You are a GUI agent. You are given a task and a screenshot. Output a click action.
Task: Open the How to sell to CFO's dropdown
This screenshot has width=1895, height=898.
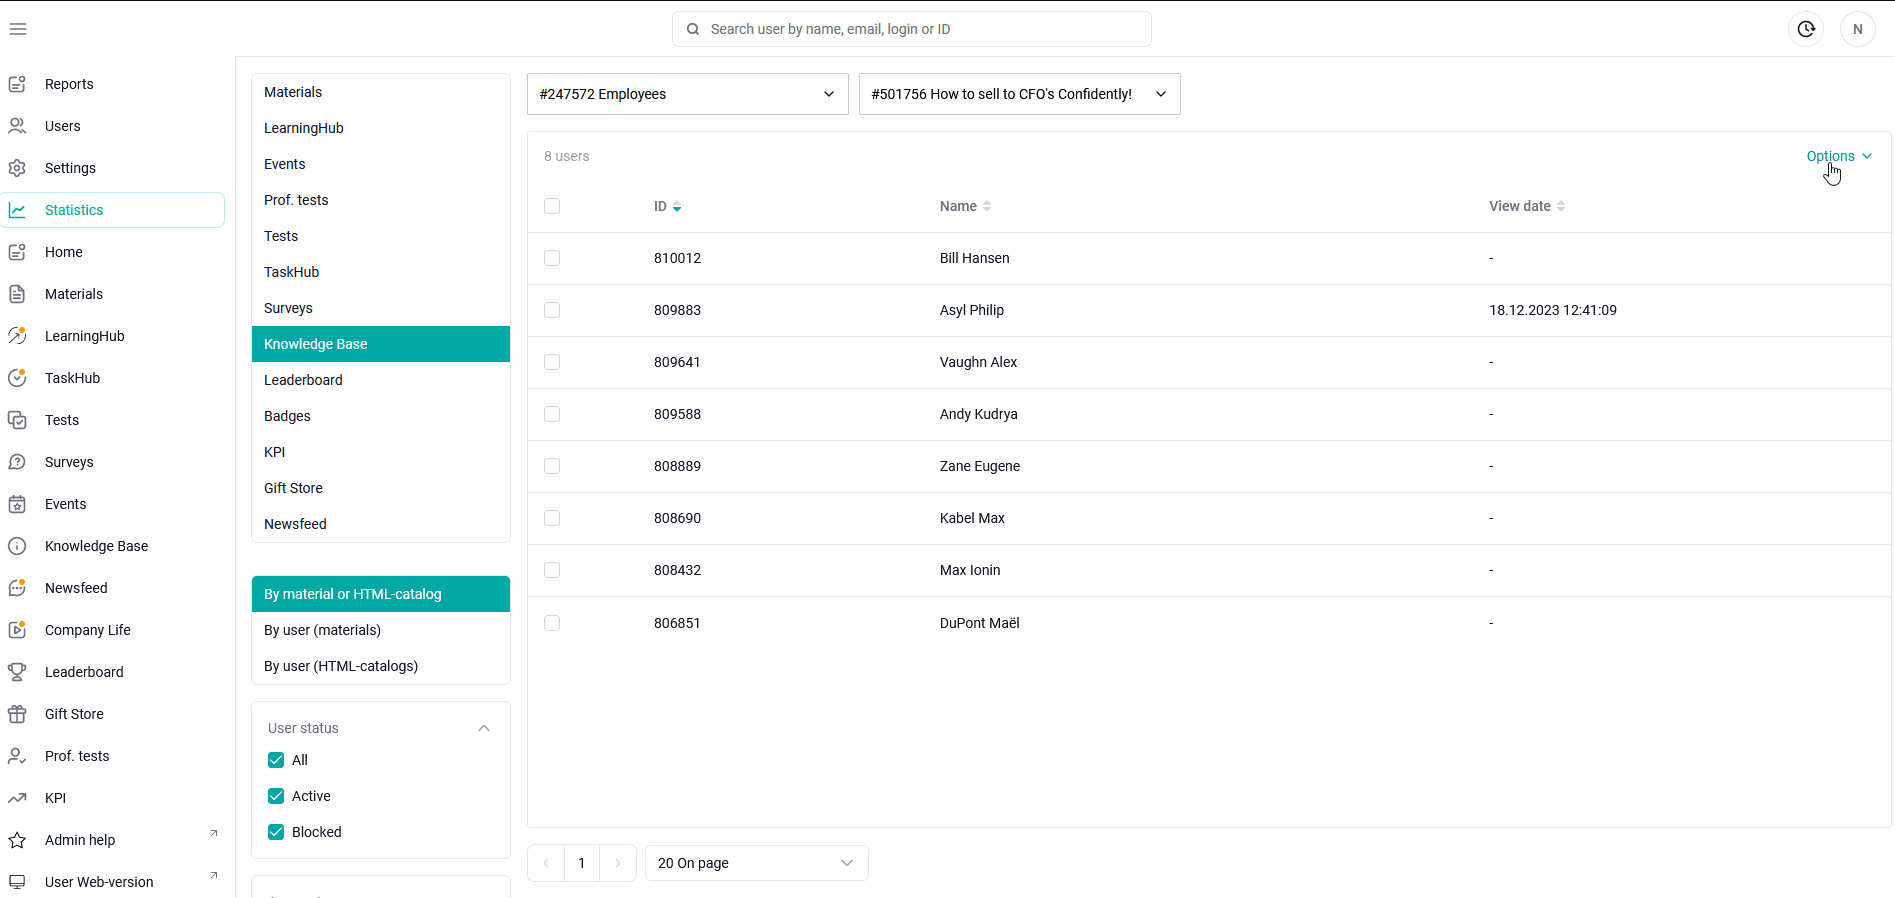pos(1020,94)
